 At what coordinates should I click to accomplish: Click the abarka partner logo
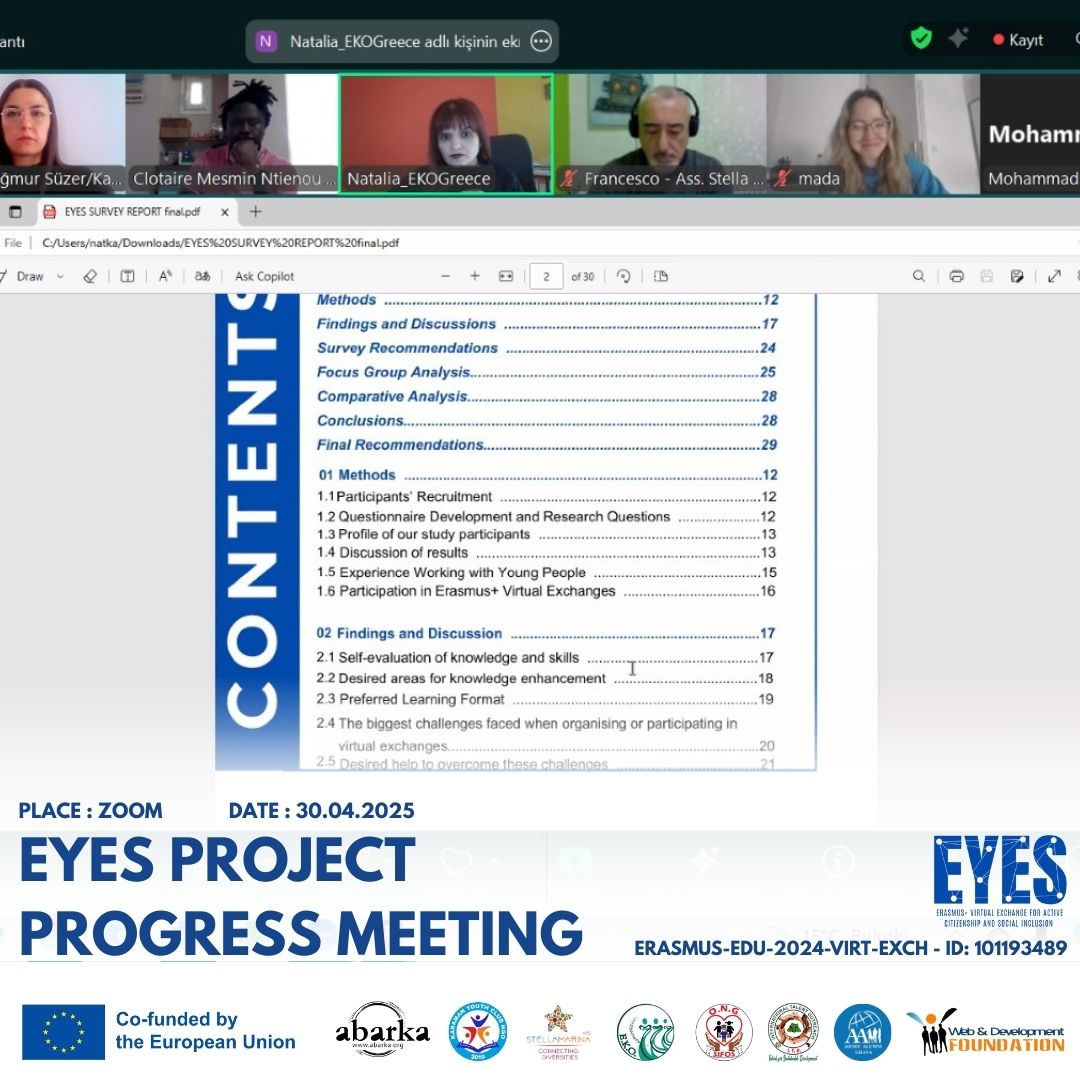[383, 1031]
